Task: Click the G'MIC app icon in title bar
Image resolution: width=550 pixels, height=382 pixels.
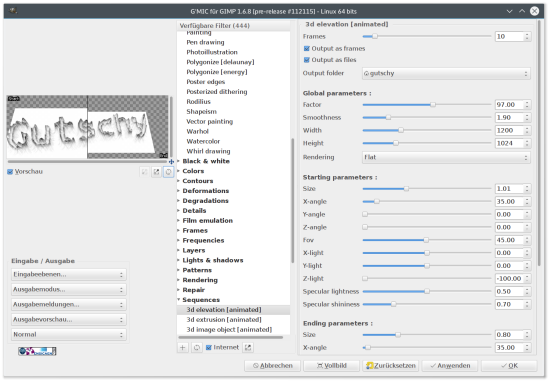Action: [x=13, y=11]
